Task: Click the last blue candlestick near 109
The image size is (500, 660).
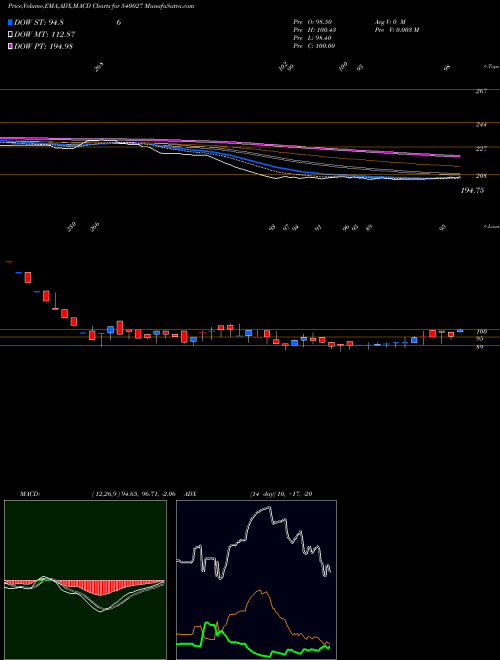Action: (460, 331)
